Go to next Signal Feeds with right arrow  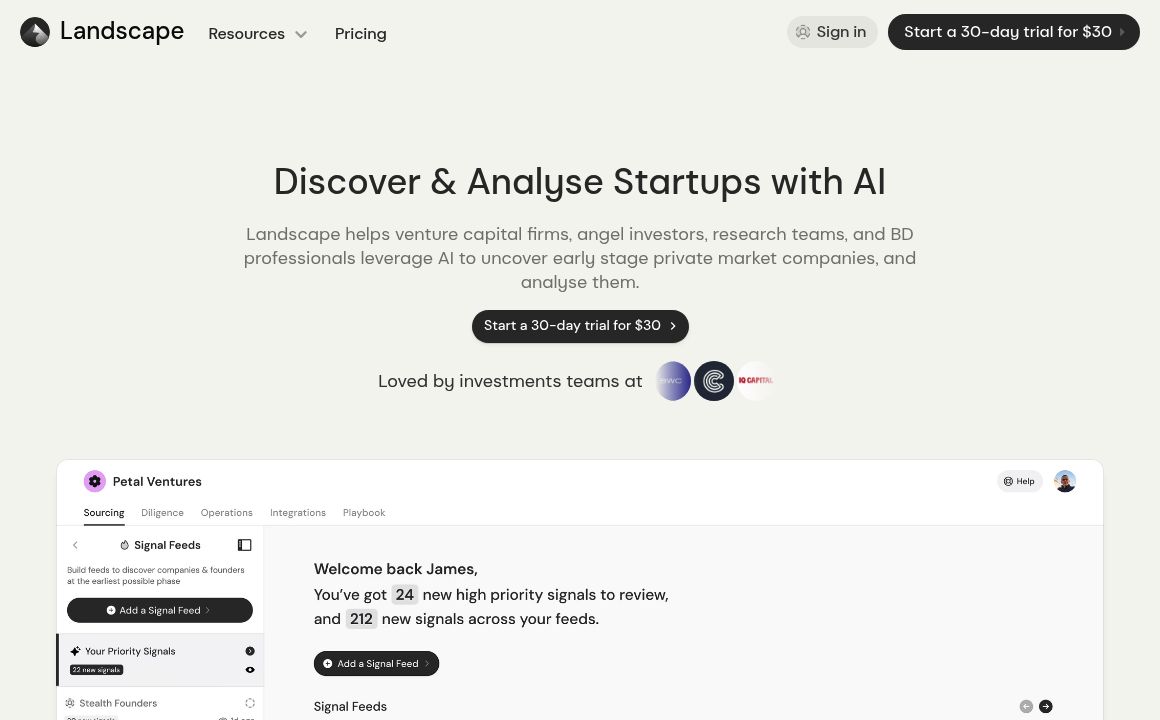coord(1046,706)
